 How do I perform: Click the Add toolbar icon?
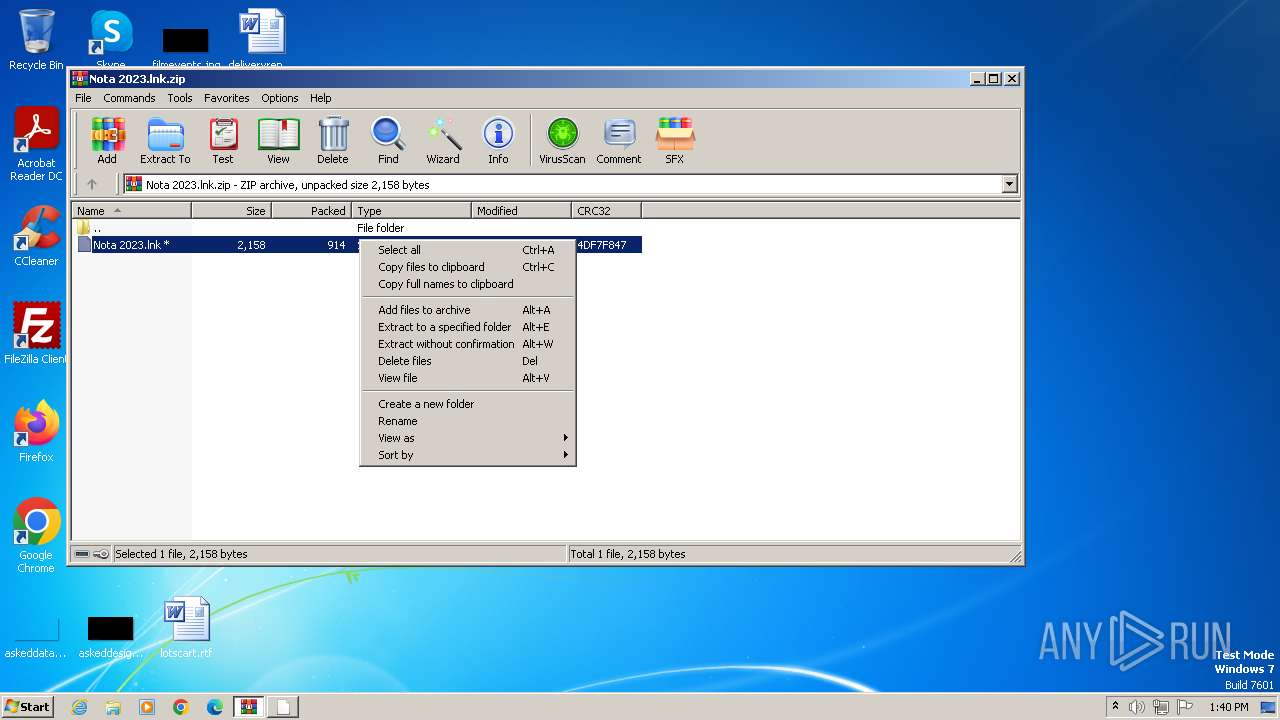(x=107, y=140)
